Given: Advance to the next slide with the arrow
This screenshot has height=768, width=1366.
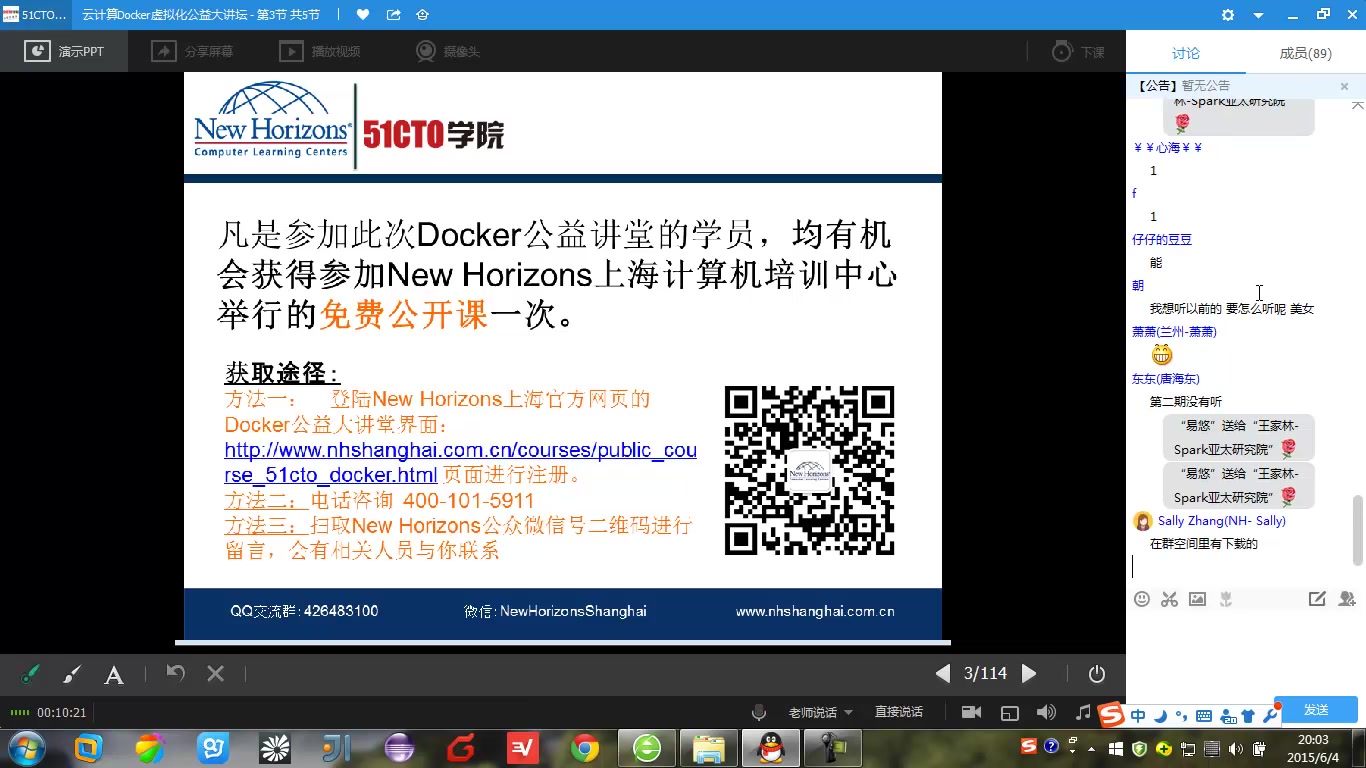Looking at the screenshot, I should point(1029,674).
